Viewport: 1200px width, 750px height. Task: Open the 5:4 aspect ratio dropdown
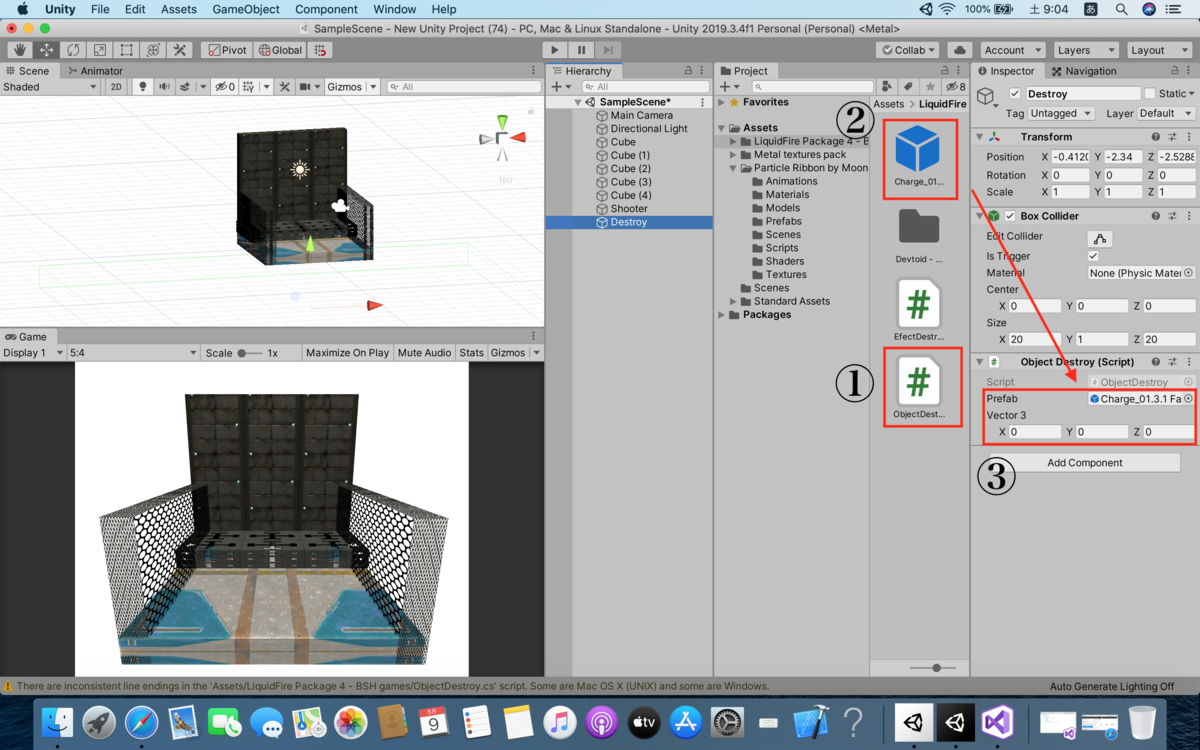pos(133,353)
